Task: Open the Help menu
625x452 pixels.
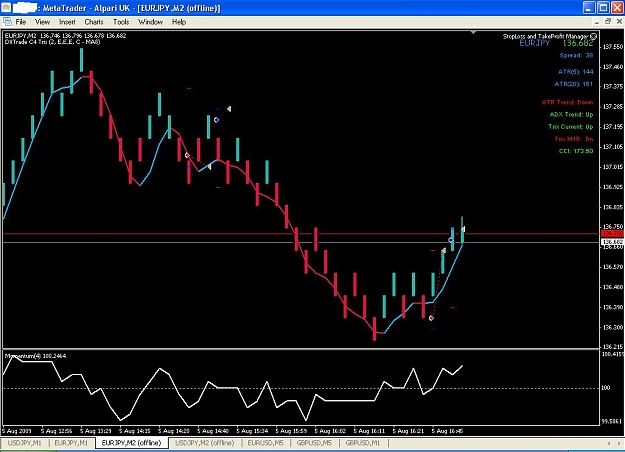Action: click(x=179, y=22)
